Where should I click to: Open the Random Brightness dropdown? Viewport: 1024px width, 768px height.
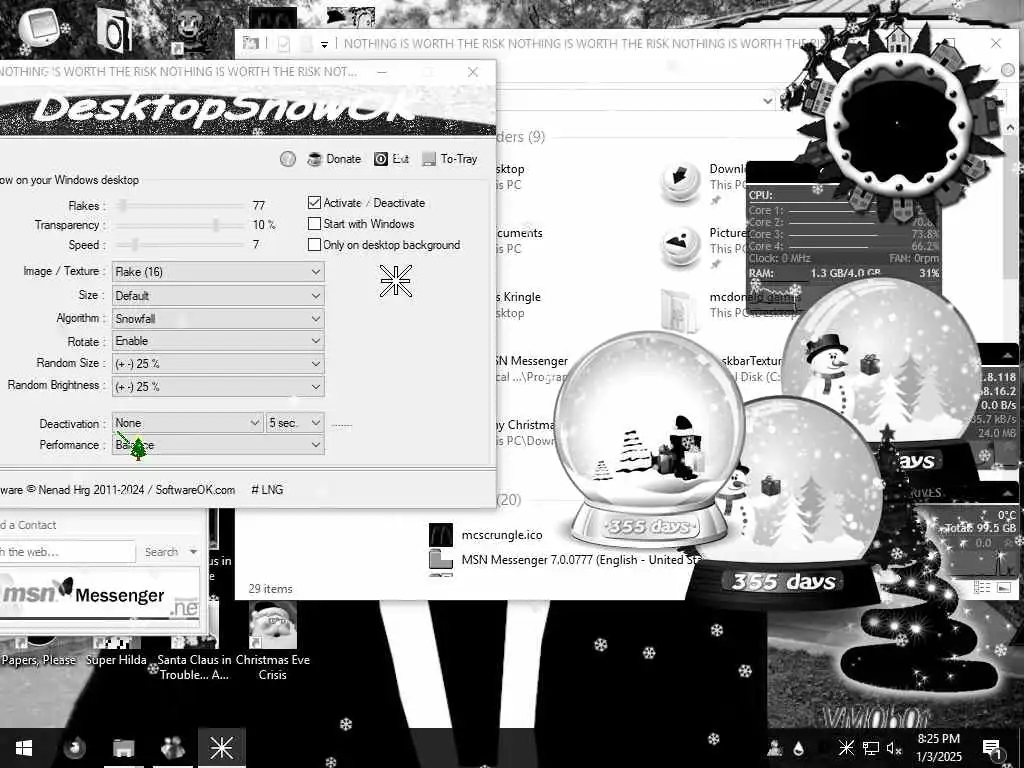coord(218,386)
